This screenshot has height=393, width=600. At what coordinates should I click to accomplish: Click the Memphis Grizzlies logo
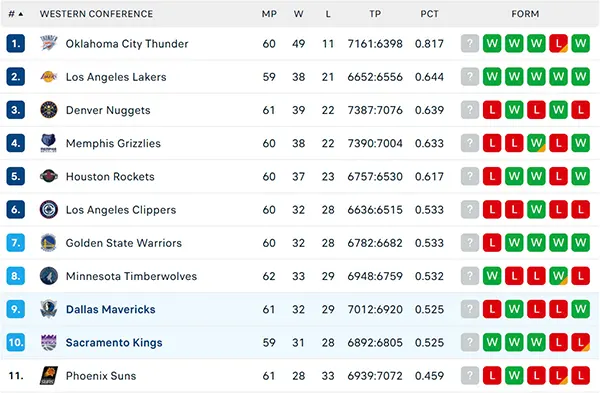tap(49, 143)
